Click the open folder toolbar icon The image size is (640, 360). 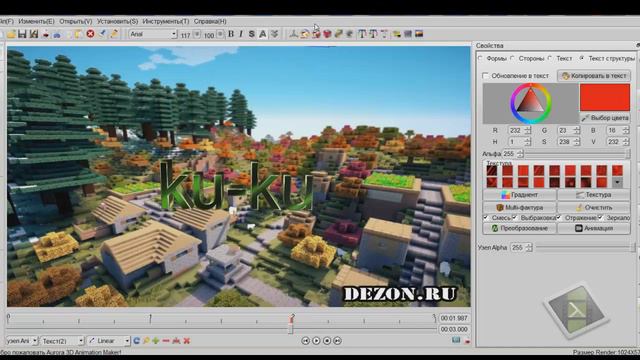coord(11,34)
